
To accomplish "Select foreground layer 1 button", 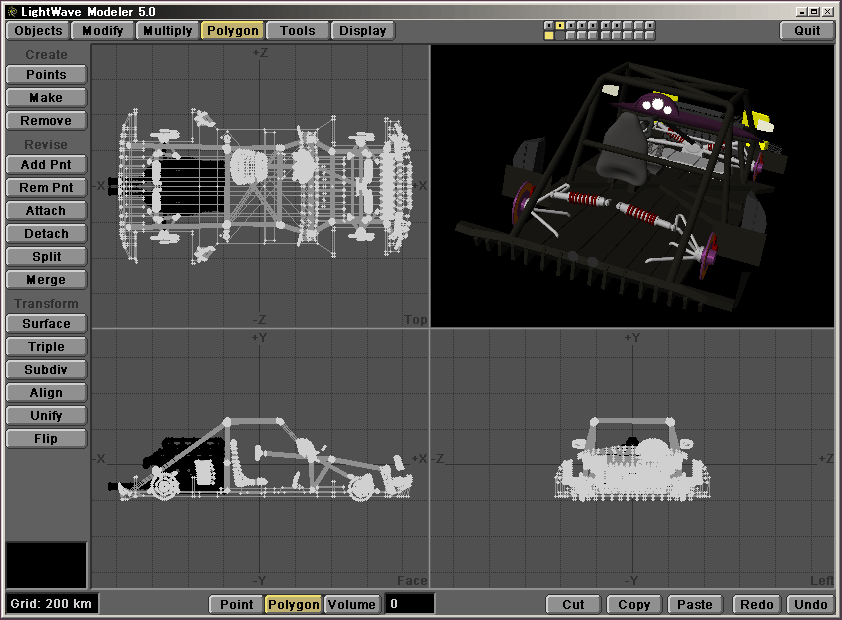I will click(549, 25).
